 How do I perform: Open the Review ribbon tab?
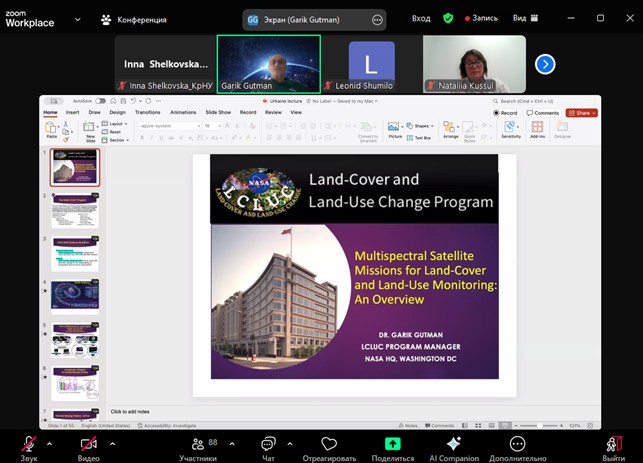tap(273, 112)
